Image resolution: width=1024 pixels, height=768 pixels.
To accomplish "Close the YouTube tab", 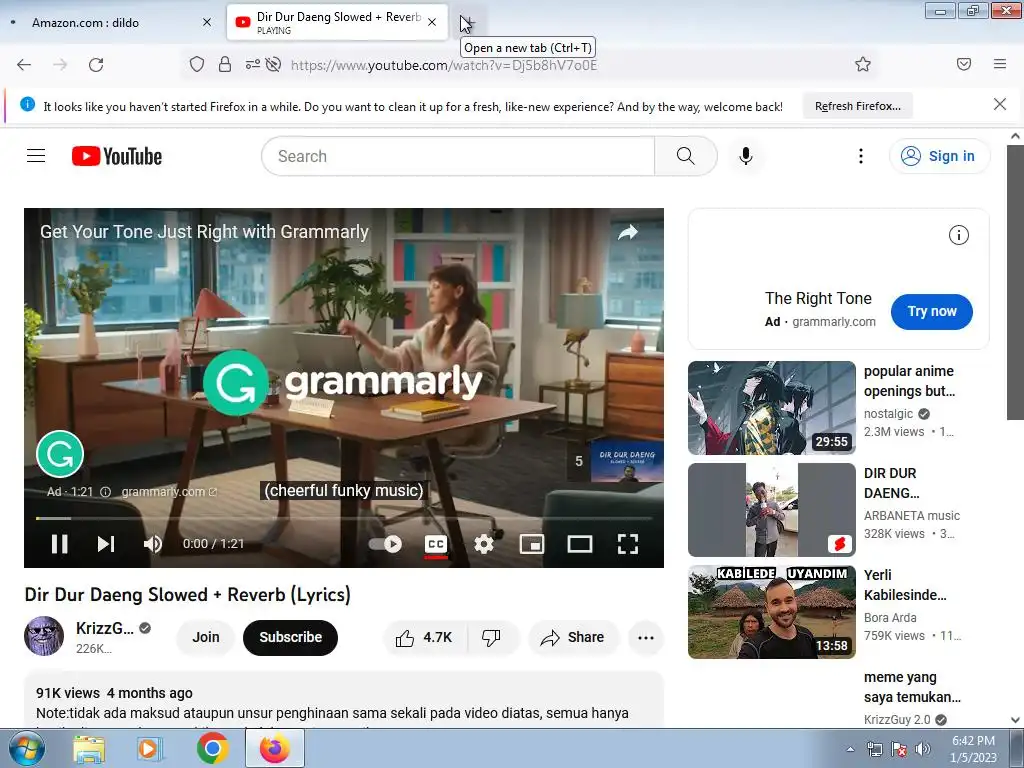I will (x=432, y=22).
